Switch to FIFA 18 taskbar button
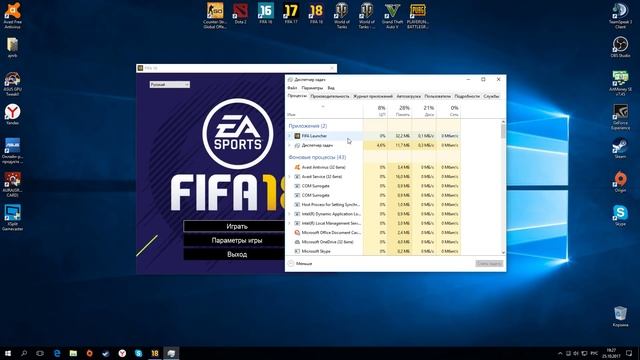 click(x=155, y=353)
